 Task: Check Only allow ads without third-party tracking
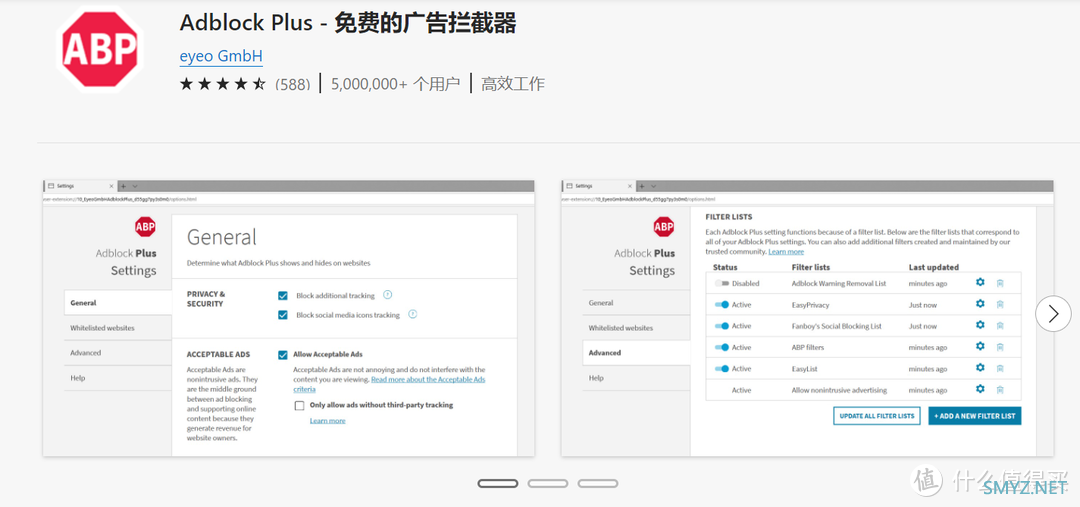[x=299, y=405]
